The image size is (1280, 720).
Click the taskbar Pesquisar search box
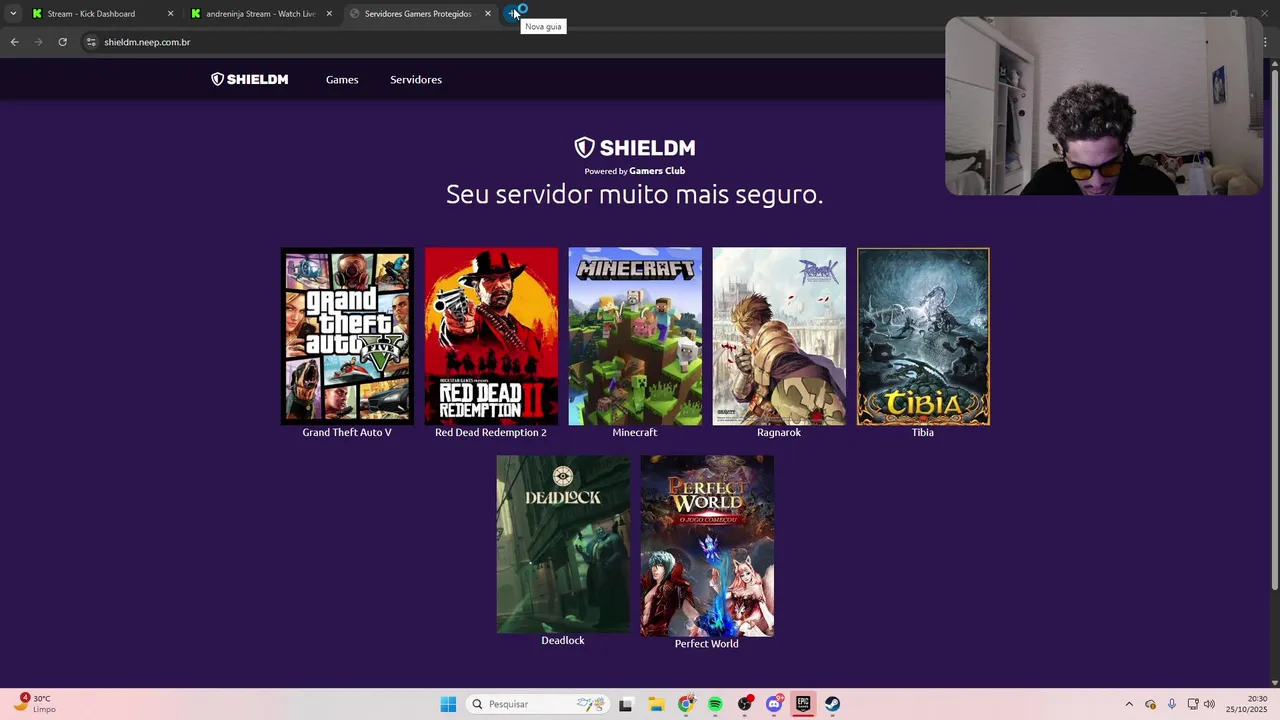coord(538,704)
